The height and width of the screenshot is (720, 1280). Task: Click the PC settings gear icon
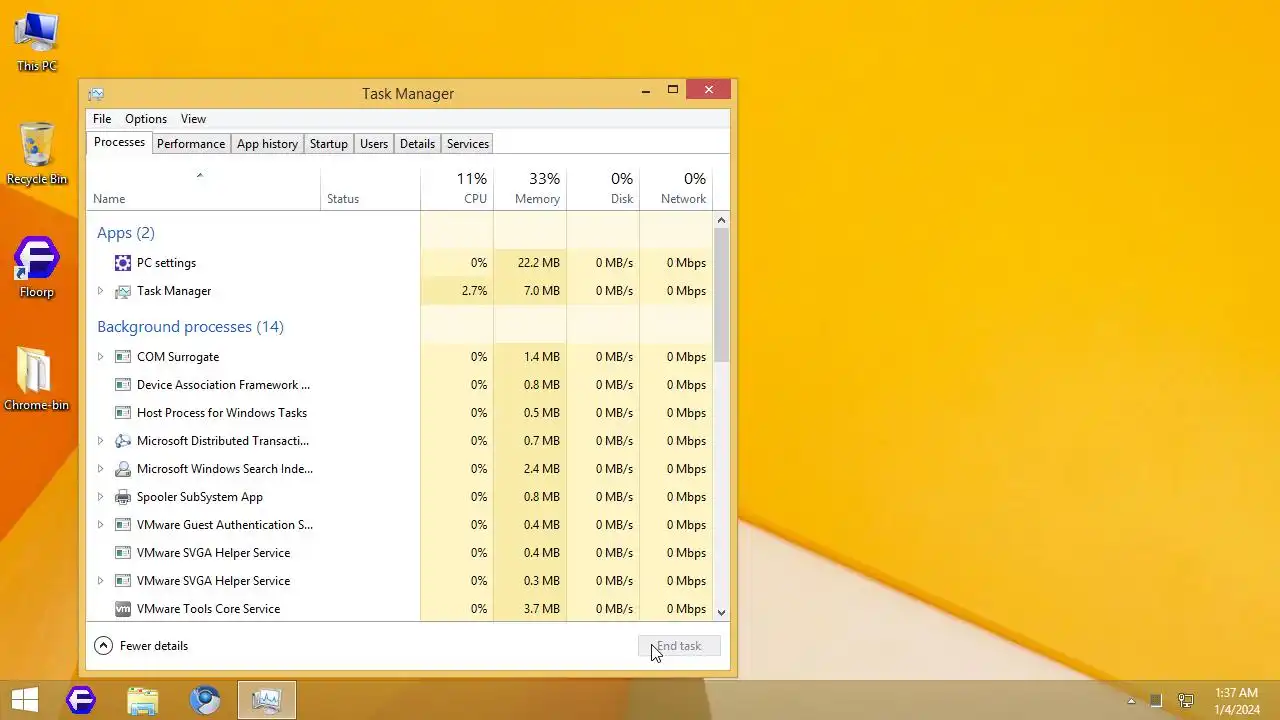123,263
